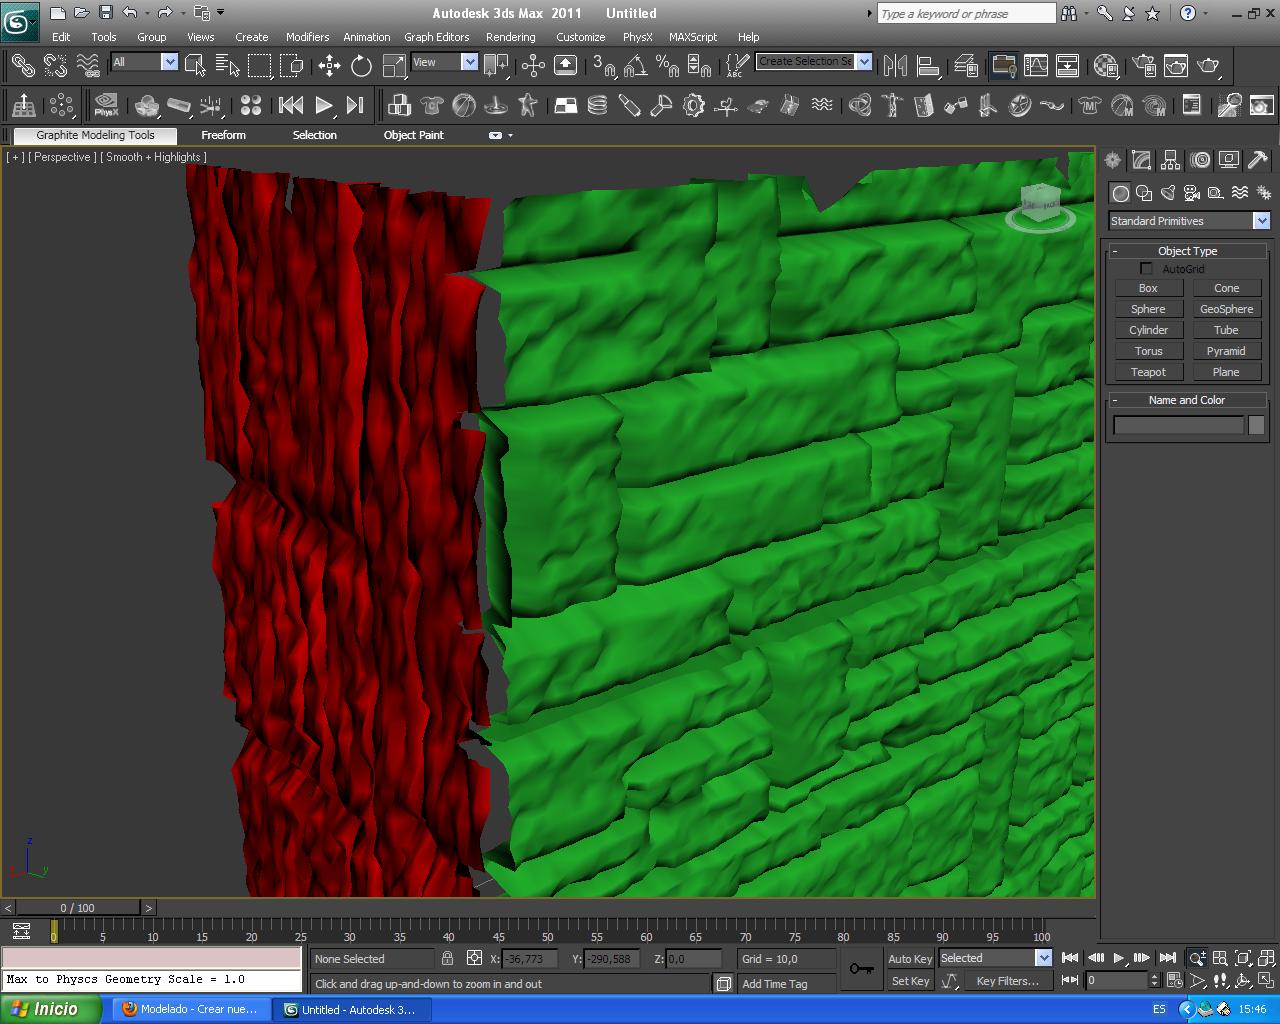1280x1024 pixels.
Task: Open the Key Filters dialog
Action: pyautogui.click(x=1007, y=981)
